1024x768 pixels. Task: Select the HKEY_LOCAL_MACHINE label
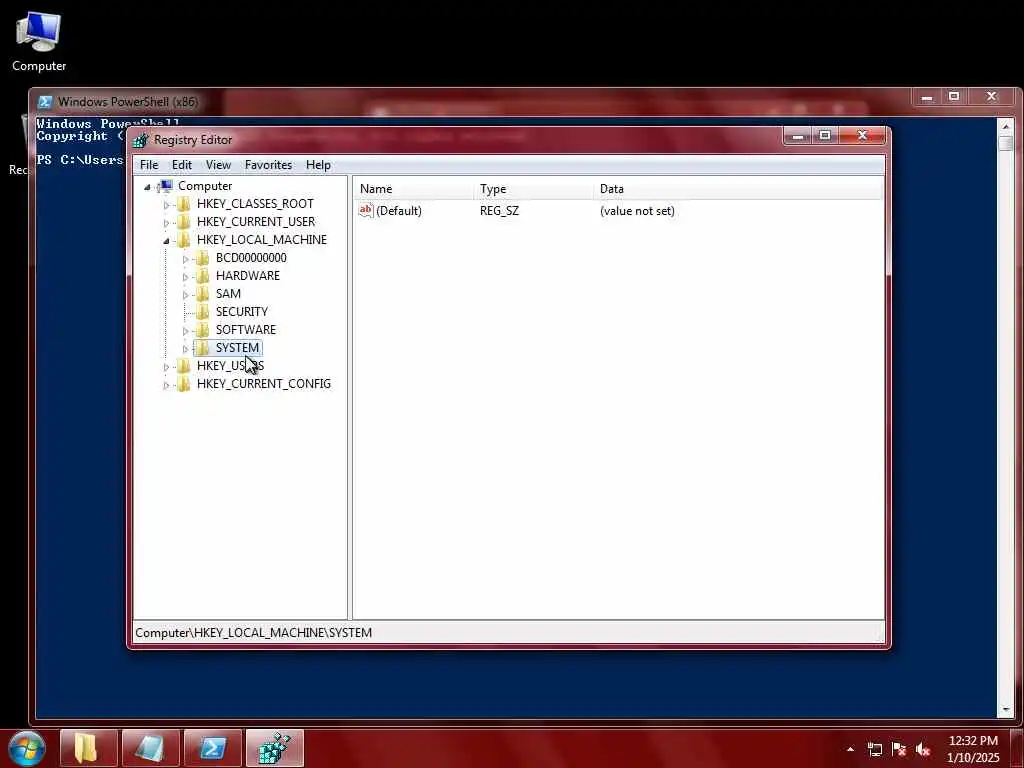(262, 240)
